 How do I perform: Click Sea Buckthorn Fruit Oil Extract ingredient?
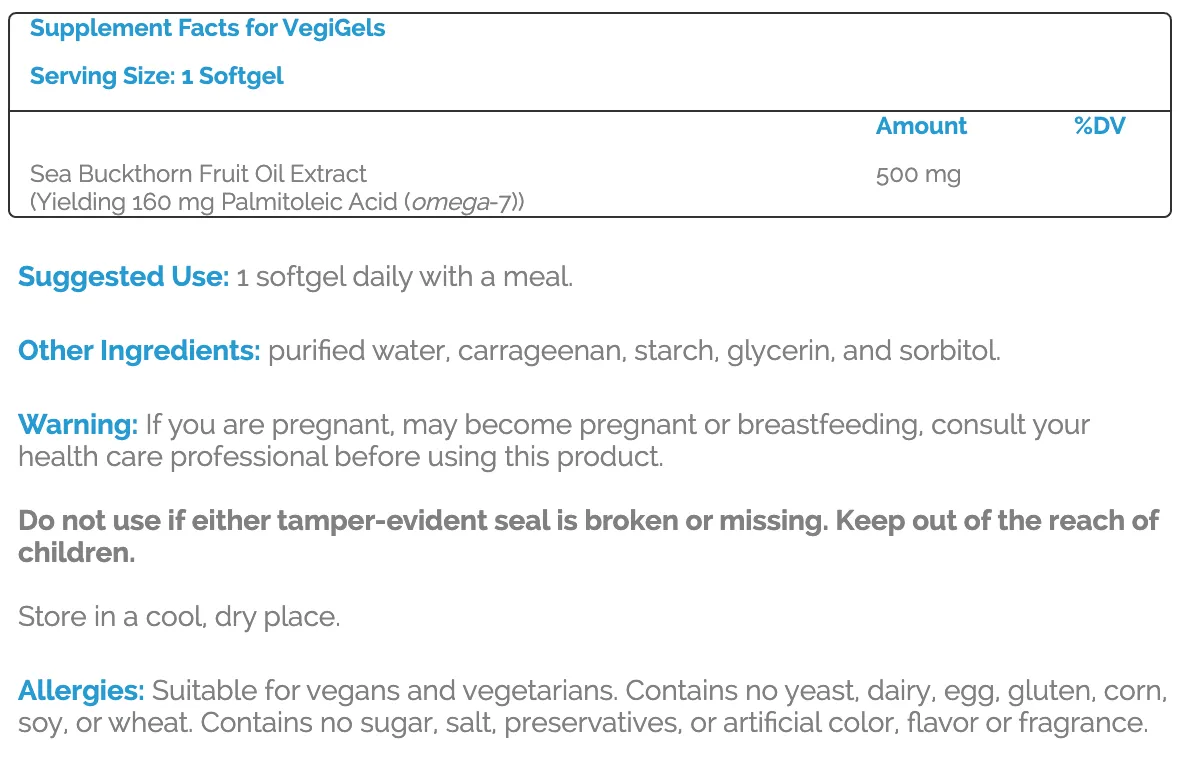click(x=198, y=174)
